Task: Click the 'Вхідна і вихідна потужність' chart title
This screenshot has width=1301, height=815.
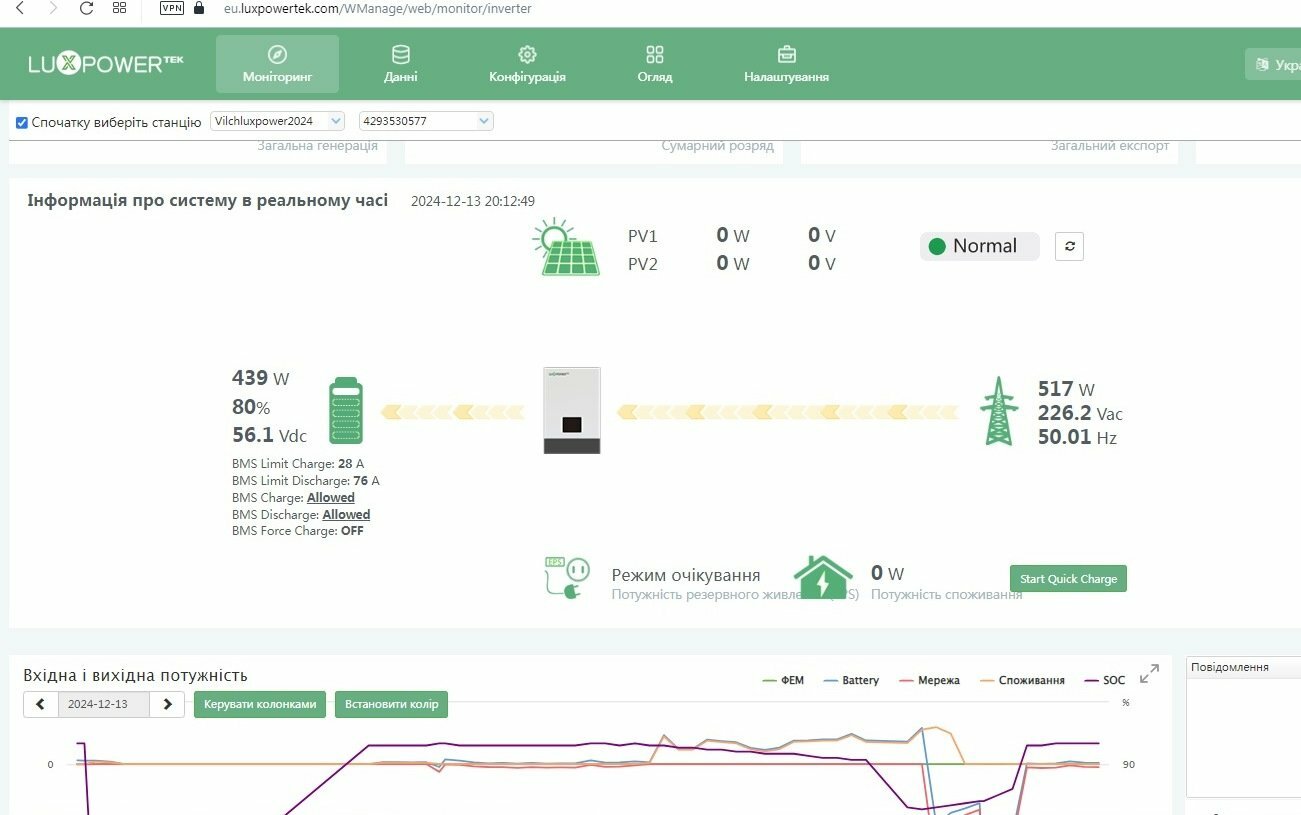Action: point(135,675)
